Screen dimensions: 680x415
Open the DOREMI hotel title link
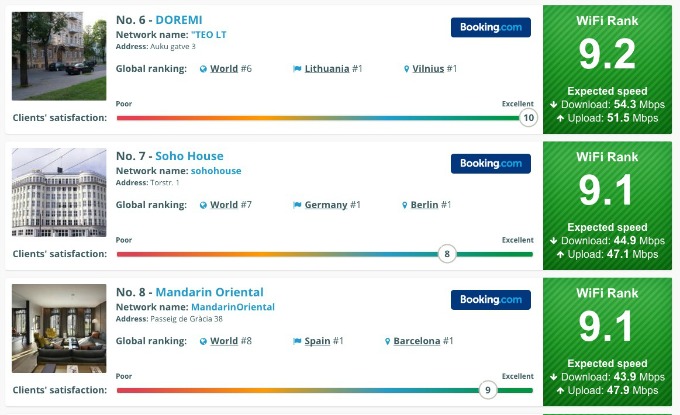click(x=179, y=20)
